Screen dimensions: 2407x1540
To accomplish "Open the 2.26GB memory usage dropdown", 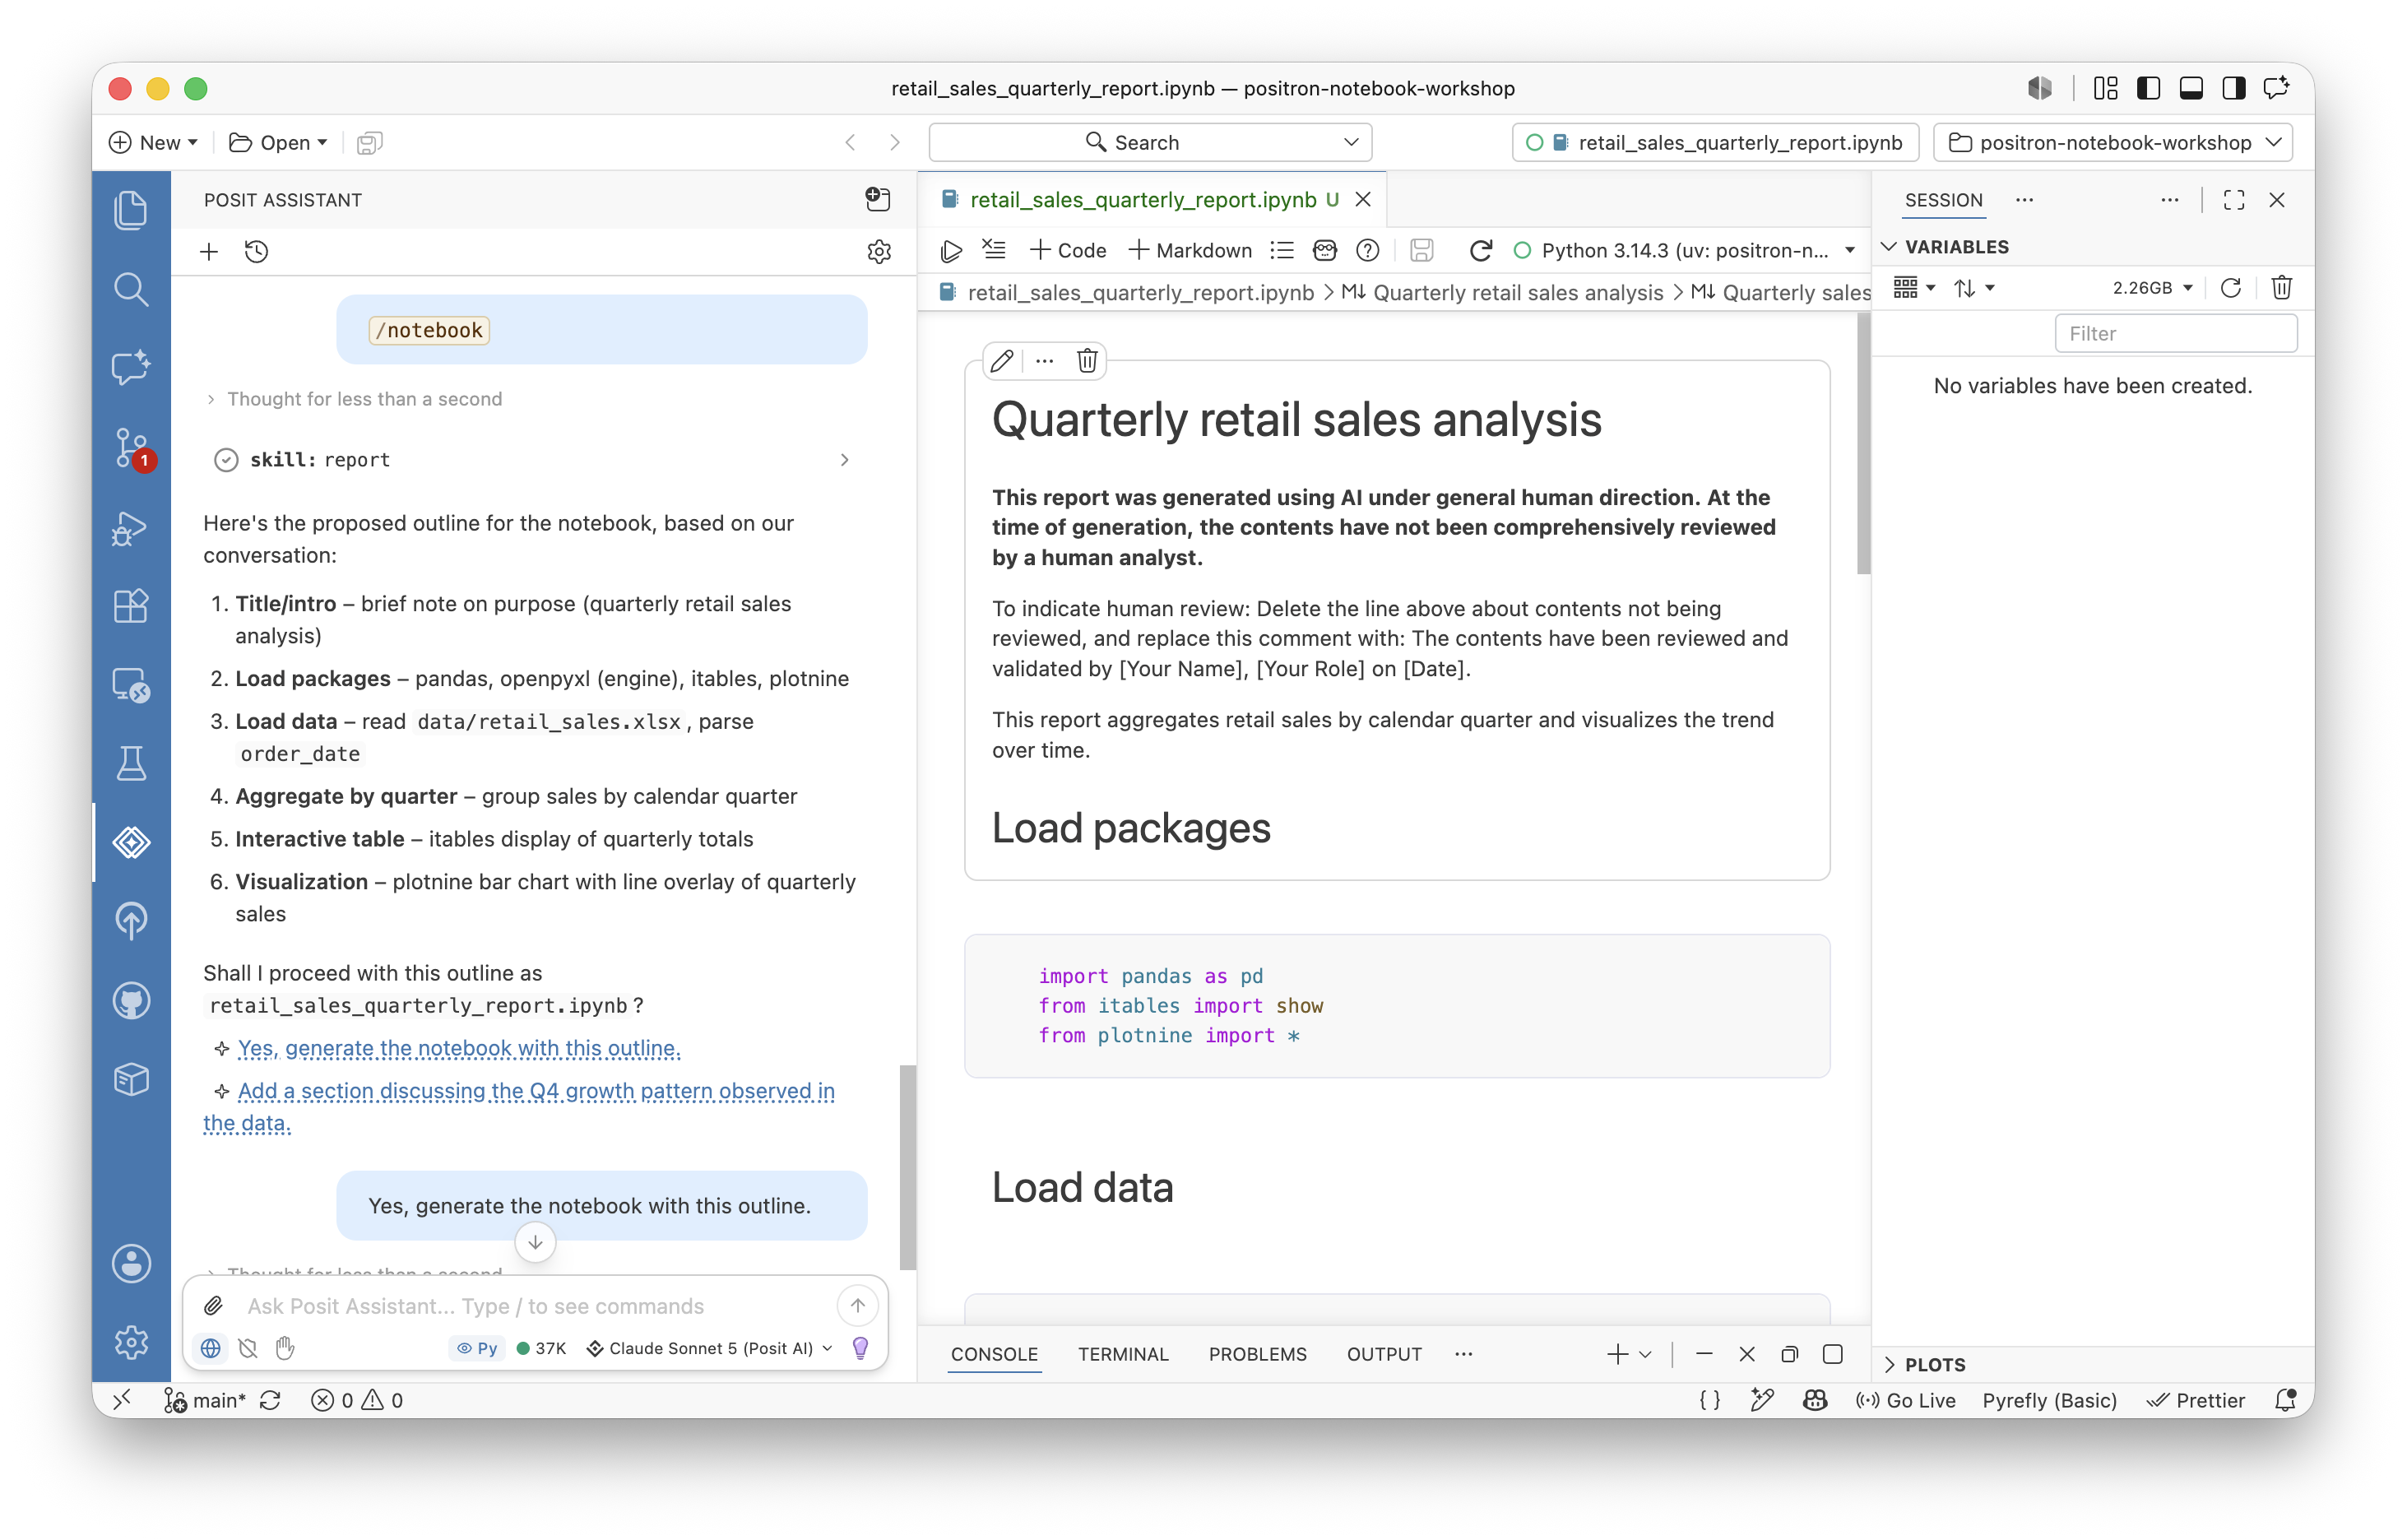I will [2153, 288].
